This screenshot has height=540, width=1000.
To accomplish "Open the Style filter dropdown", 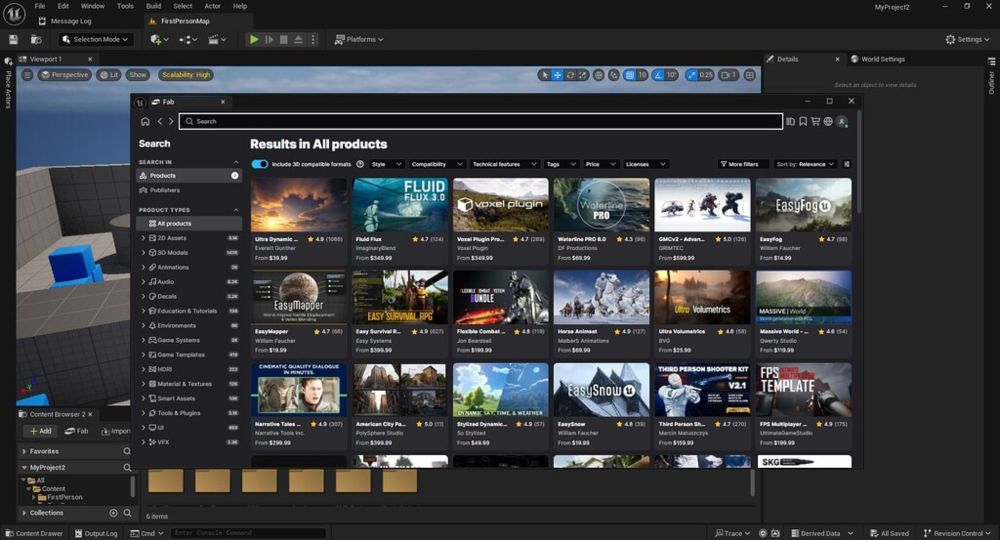I will click(x=386, y=164).
